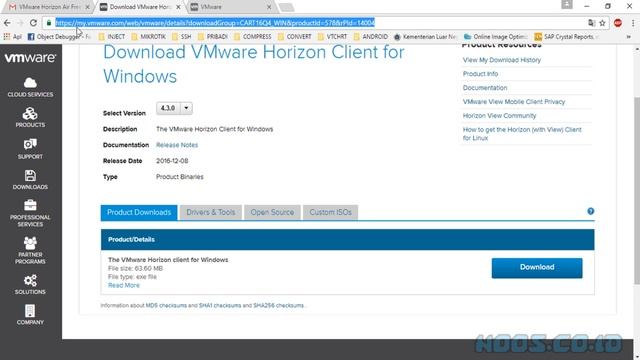Click the red adblock extension icon
This screenshot has width=640, height=360.
click(x=618, y=23)
